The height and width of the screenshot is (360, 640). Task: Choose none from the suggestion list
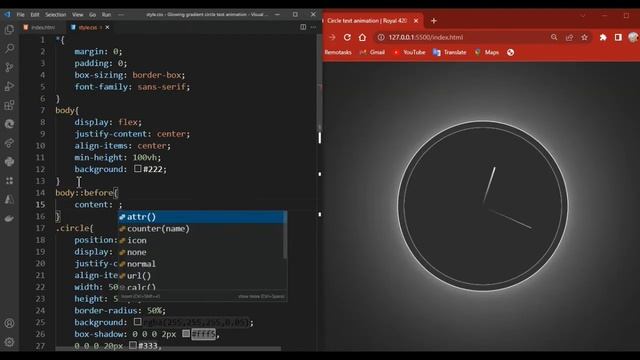point(202,252)
